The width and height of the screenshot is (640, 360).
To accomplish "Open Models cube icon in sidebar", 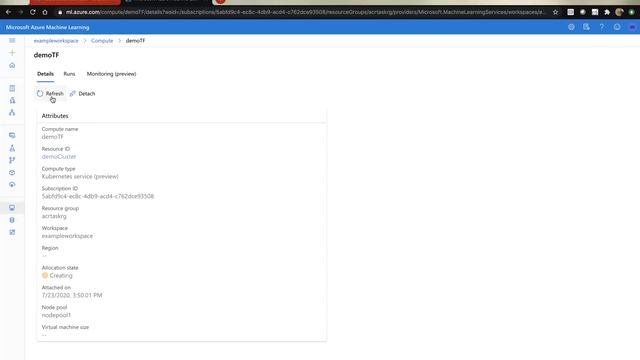I will [x=12, y=173].
